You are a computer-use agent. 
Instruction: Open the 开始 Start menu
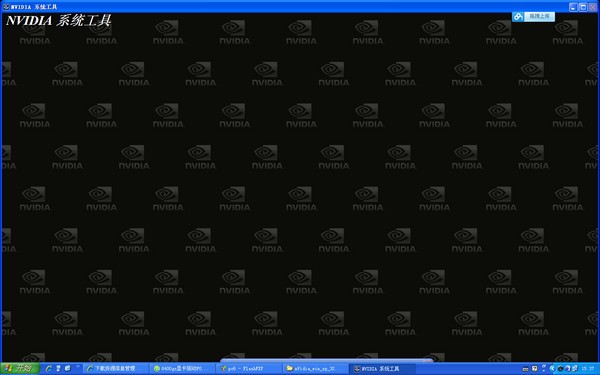pyautogui.click(x=19, y=368)
